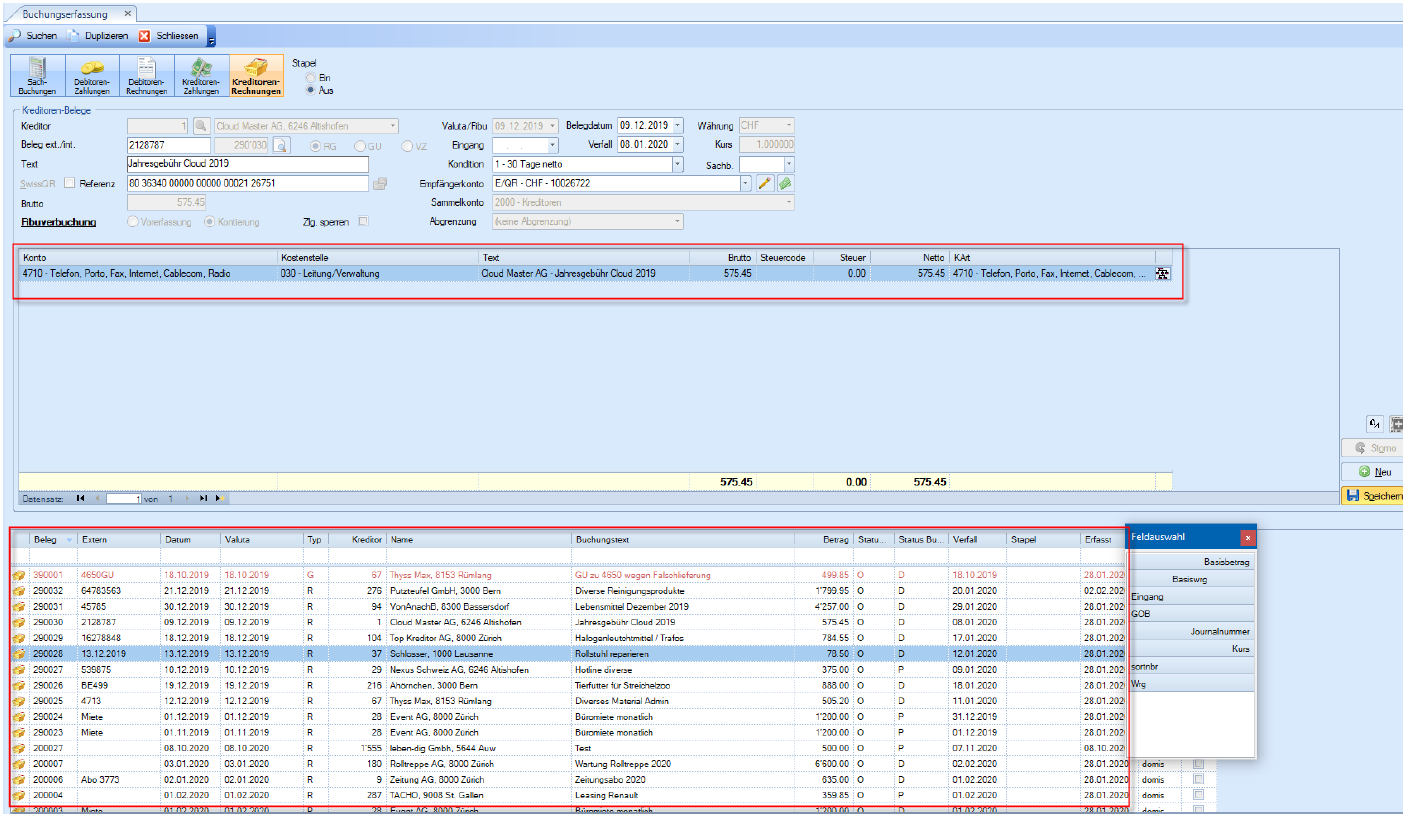Select the Kreditoren-Zahlungen icon
Screen dimensions: 1405x817
[x=203, y=76]
